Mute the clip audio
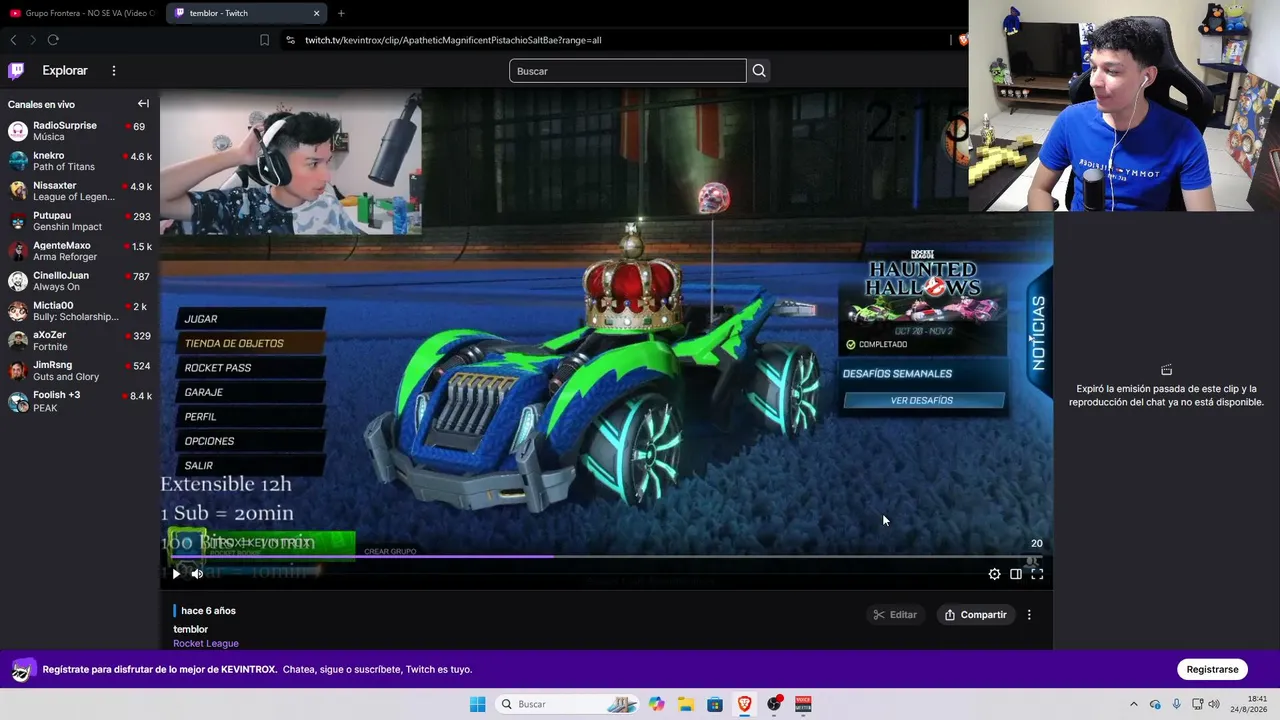Image resolution: width=1280 pixels, height=720 pixels. click(197, 574)
